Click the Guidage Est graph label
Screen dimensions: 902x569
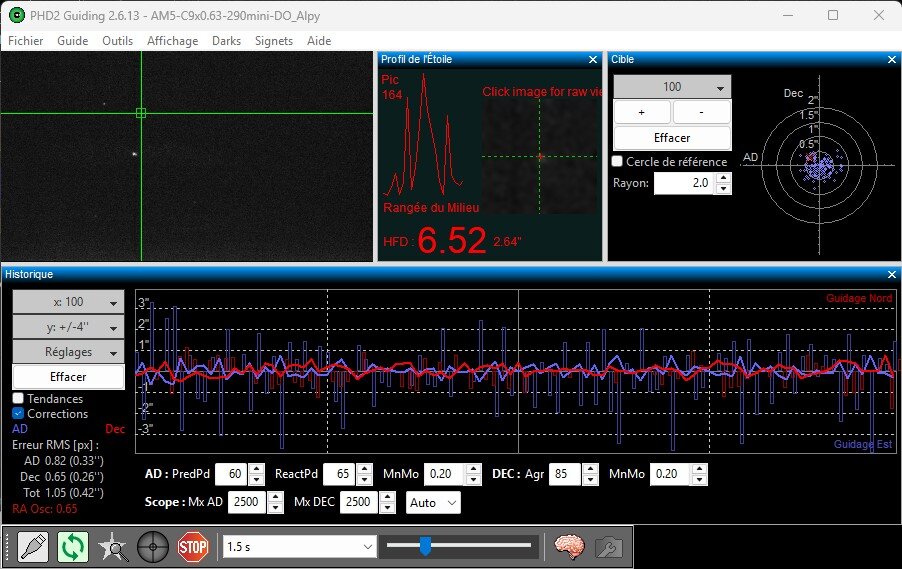coord(863,444)
